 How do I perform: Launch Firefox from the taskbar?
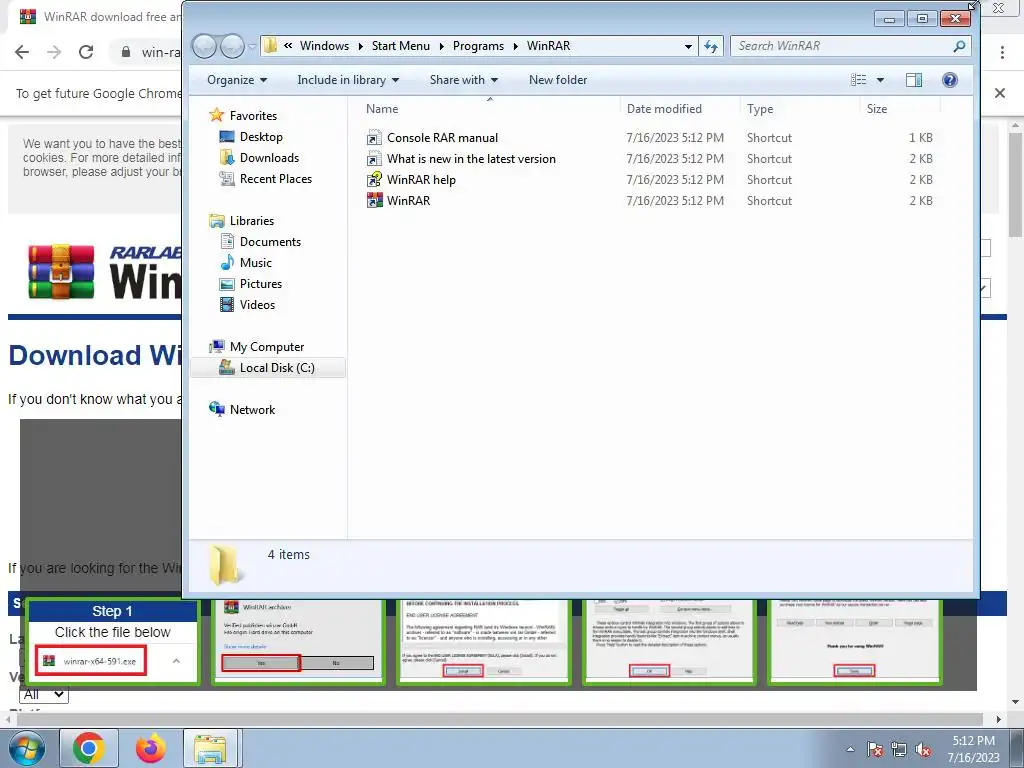[x=150, y=748]
